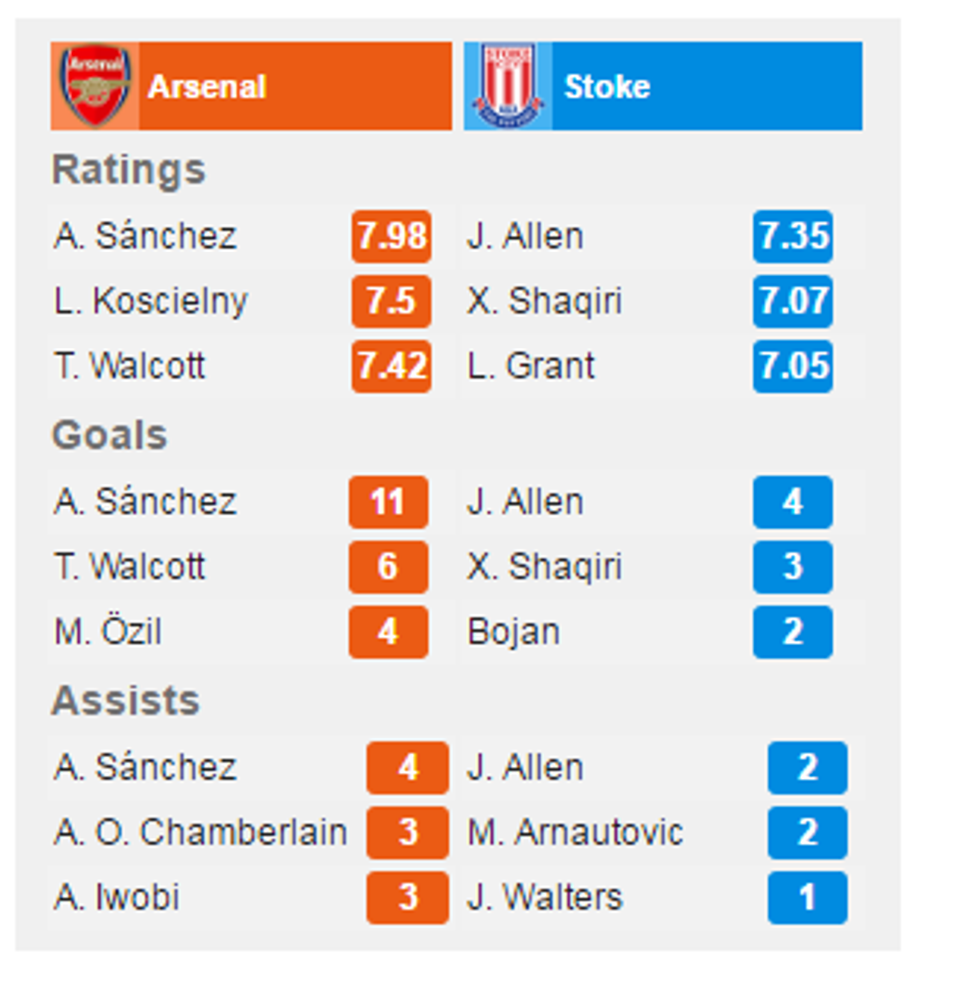Click the 7.98 rating badge
The height and width of the screenshot is (986, 980).
pyautogui.click(x=391, y=237)
